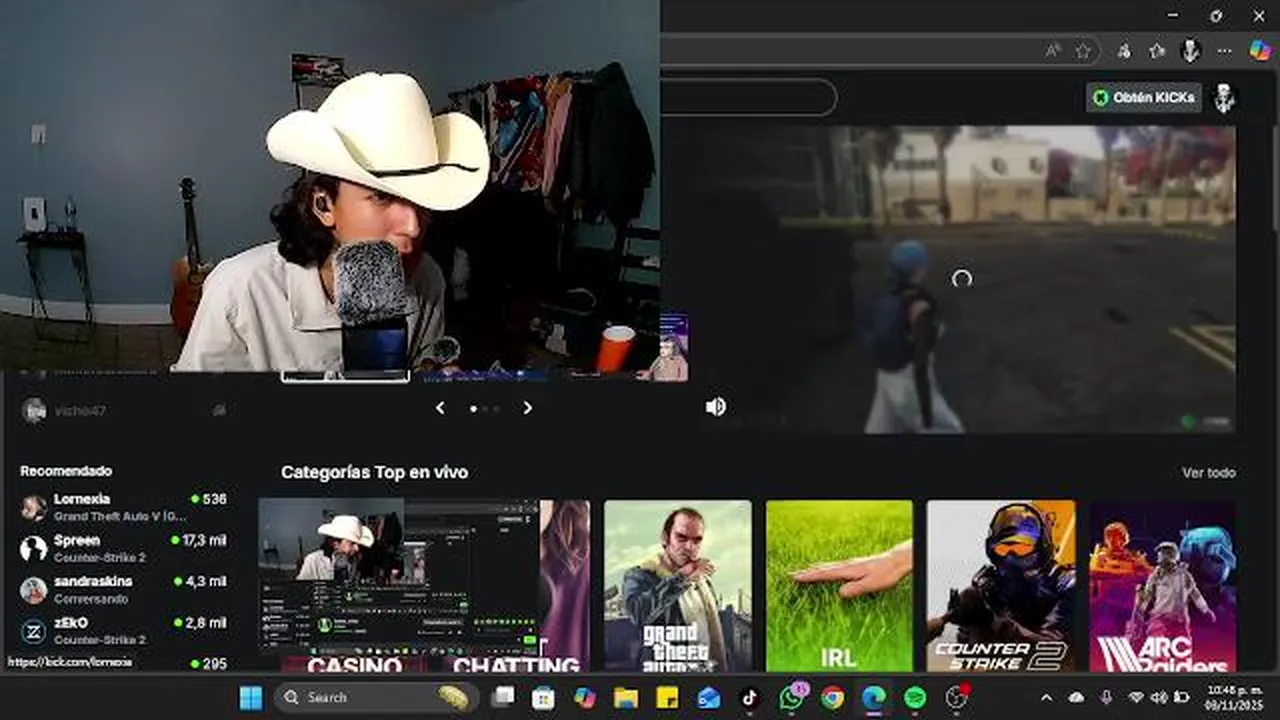Click zEkO channel avatar
Viewport: 1280px width, 720px height.
click(x=34, y=631)
